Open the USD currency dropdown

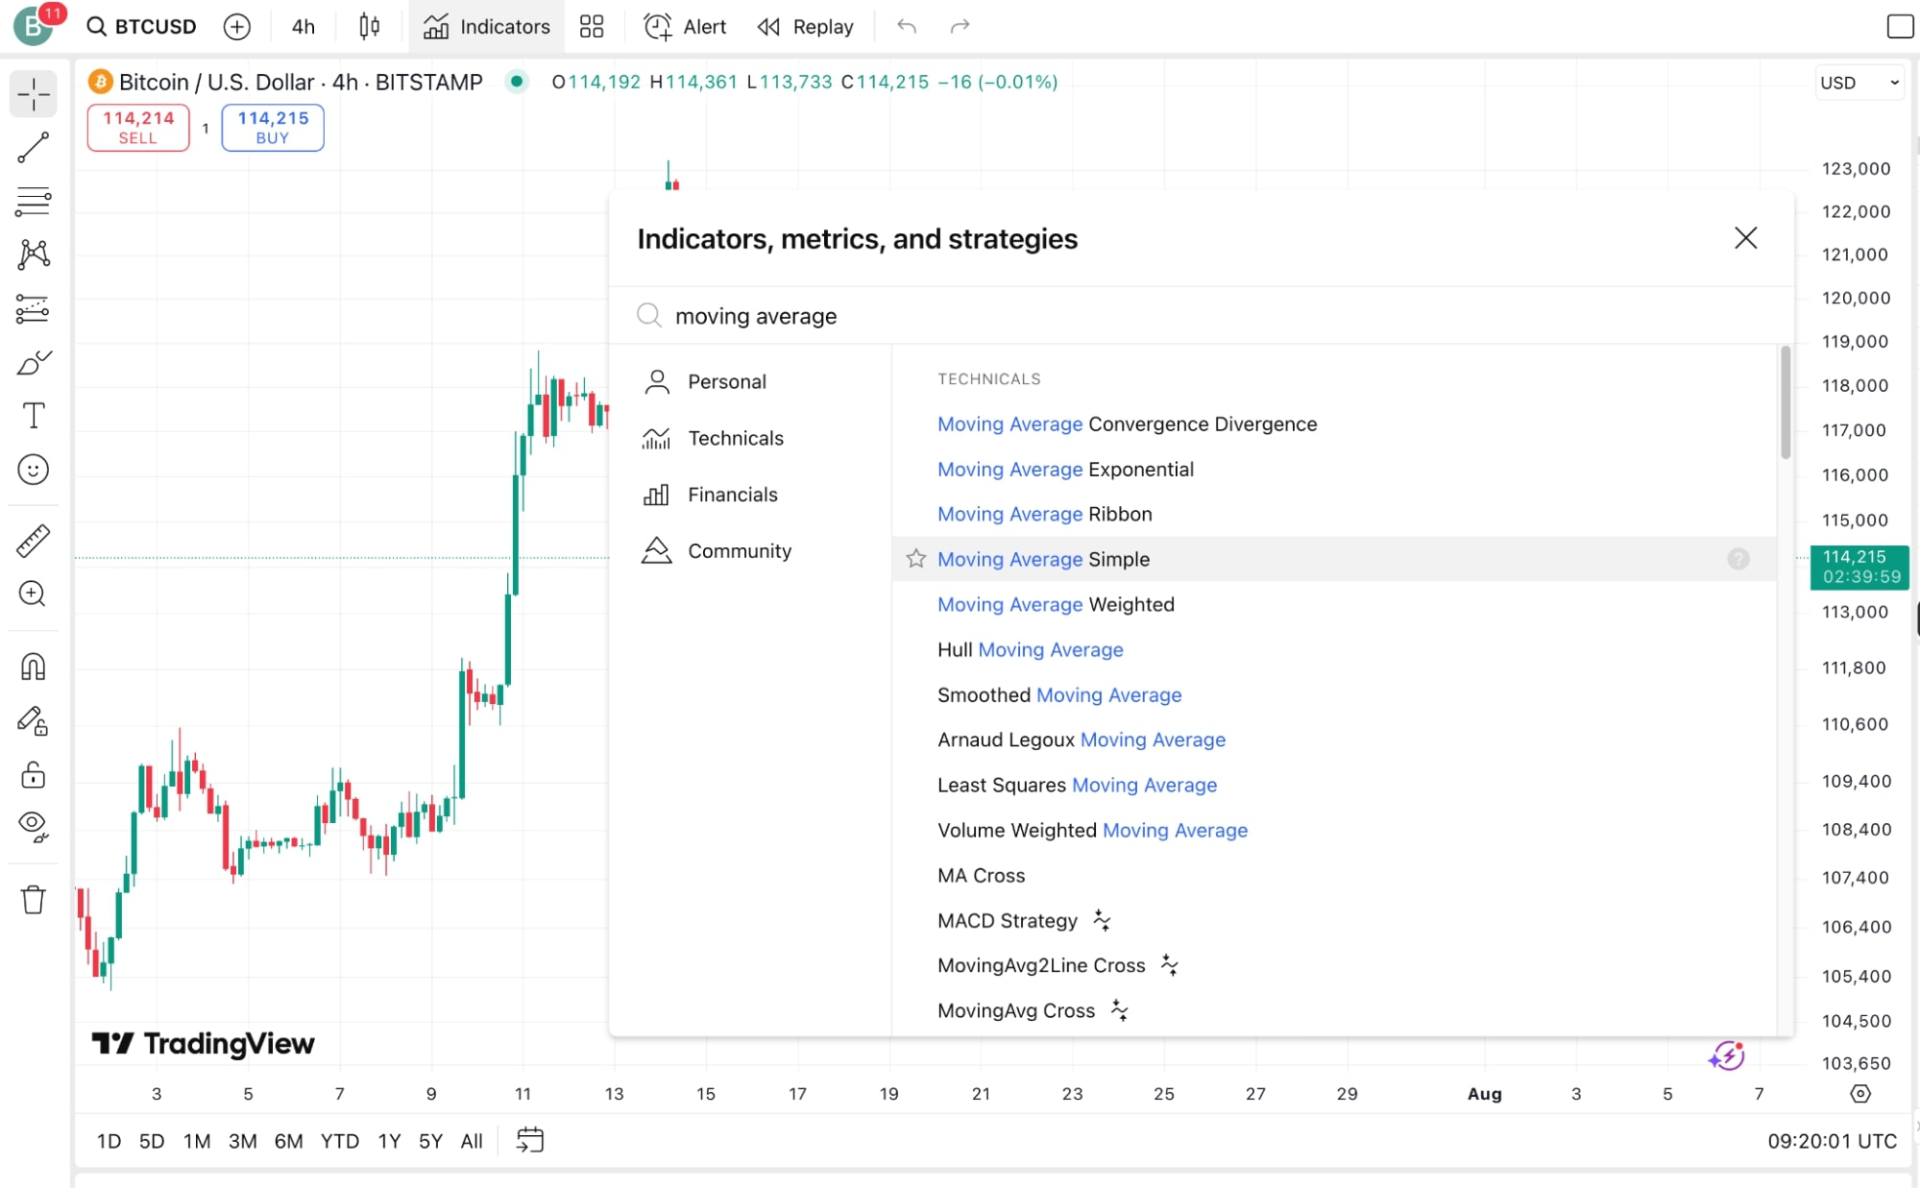click(1857, 82)
